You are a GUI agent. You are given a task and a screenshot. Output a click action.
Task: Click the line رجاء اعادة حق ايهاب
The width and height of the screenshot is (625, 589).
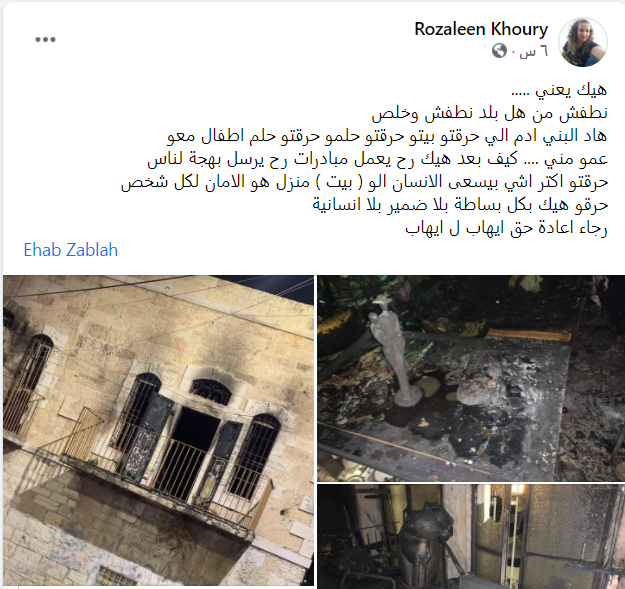506,228
